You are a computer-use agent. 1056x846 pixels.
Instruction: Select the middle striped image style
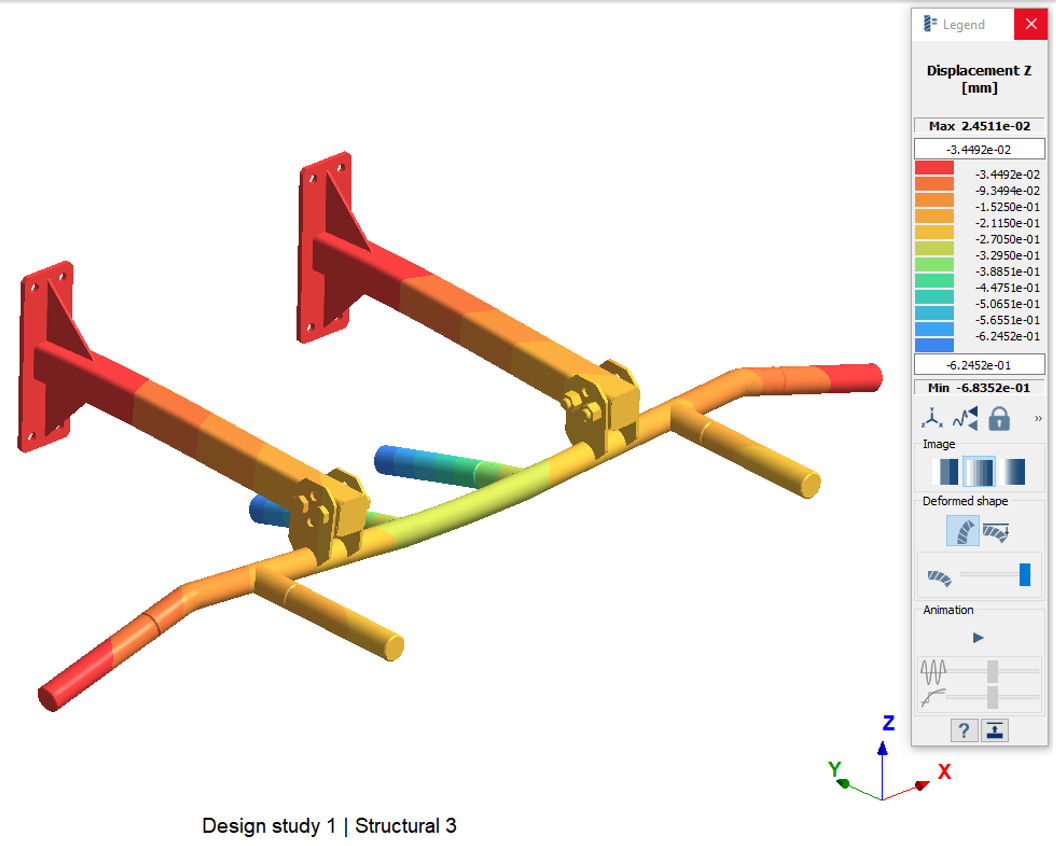point(979,471)
